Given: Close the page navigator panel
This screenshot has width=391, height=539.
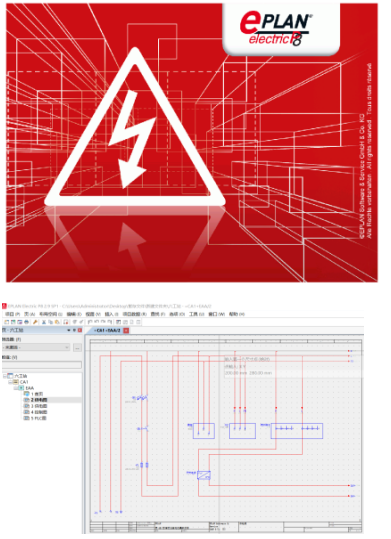Looking at the screenshot, I should click(x=80, y=330).
